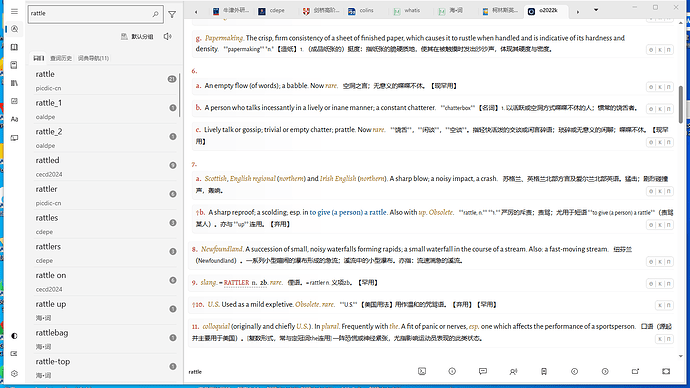
Task: Expand the dictionary tab list dropdown
Action: (596, 10)
